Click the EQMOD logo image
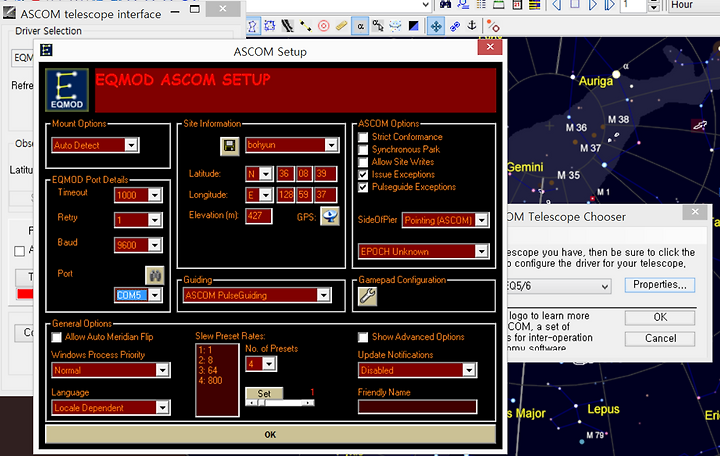The height and width of the screenshot is (456, 720). click(67, 90)
